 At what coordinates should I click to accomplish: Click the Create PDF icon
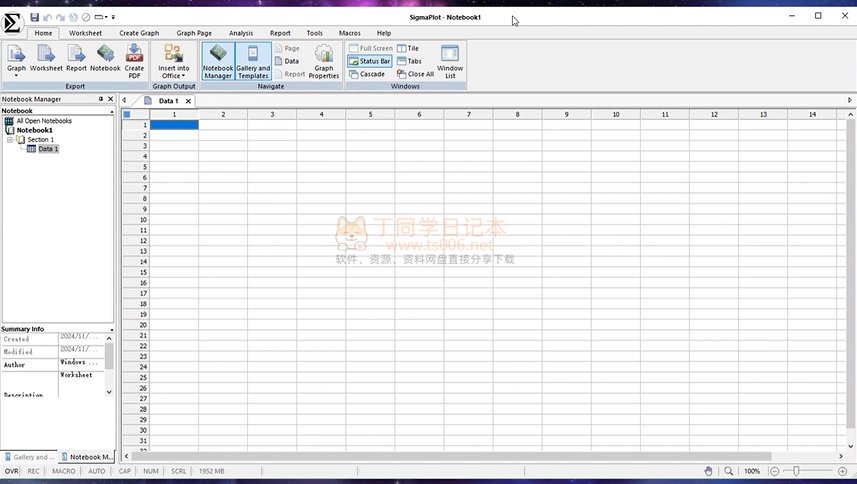(134, 59)
